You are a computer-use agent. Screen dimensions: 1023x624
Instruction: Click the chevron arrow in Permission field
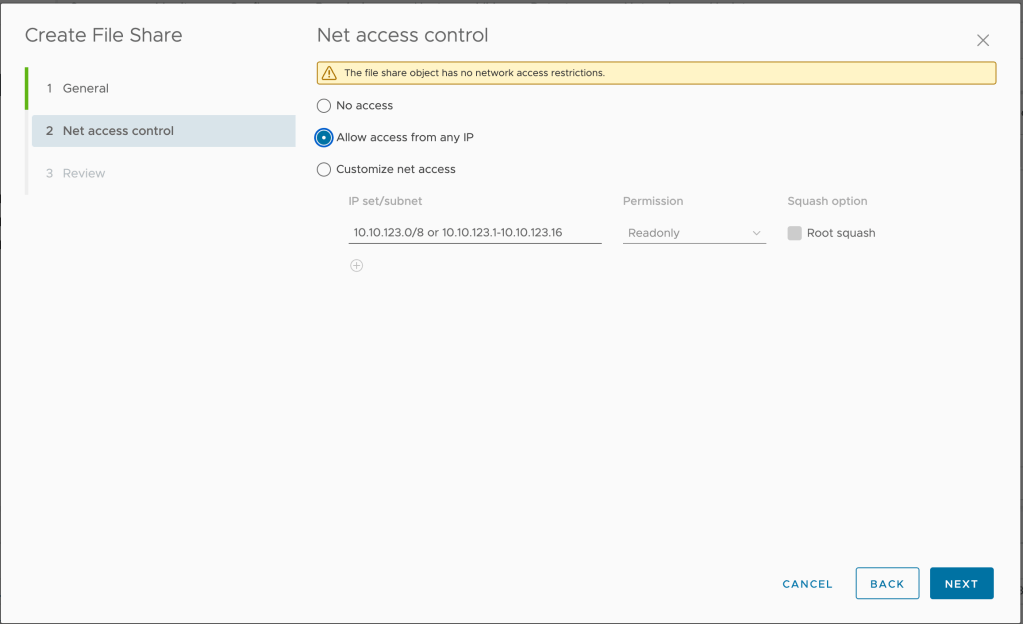pos(756,234)
